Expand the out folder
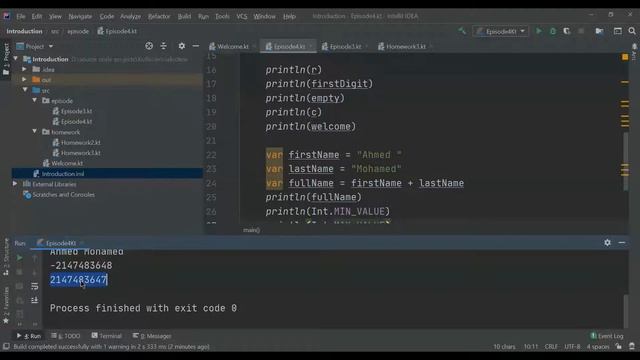The width and height of the screenshot is (640, 360). 24,80
